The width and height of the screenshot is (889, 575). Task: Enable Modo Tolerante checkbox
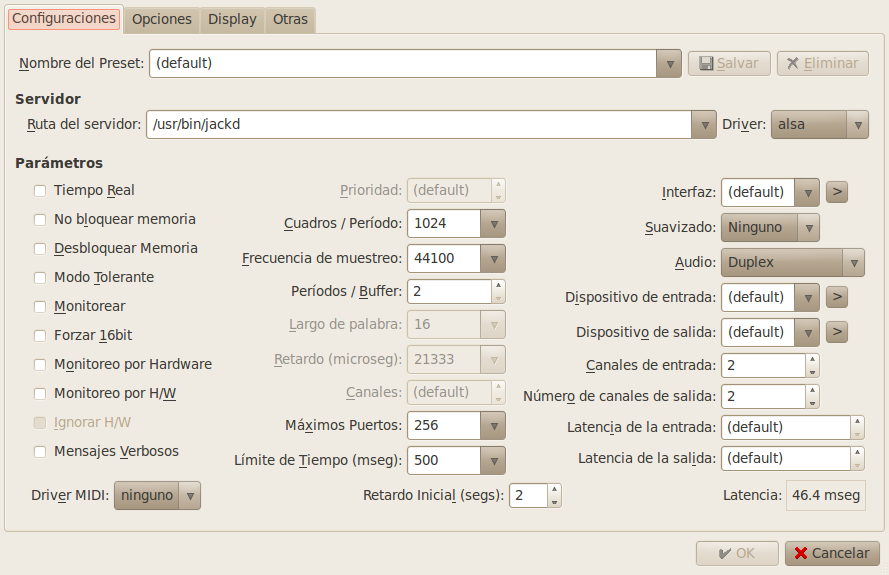pos(40,277)
